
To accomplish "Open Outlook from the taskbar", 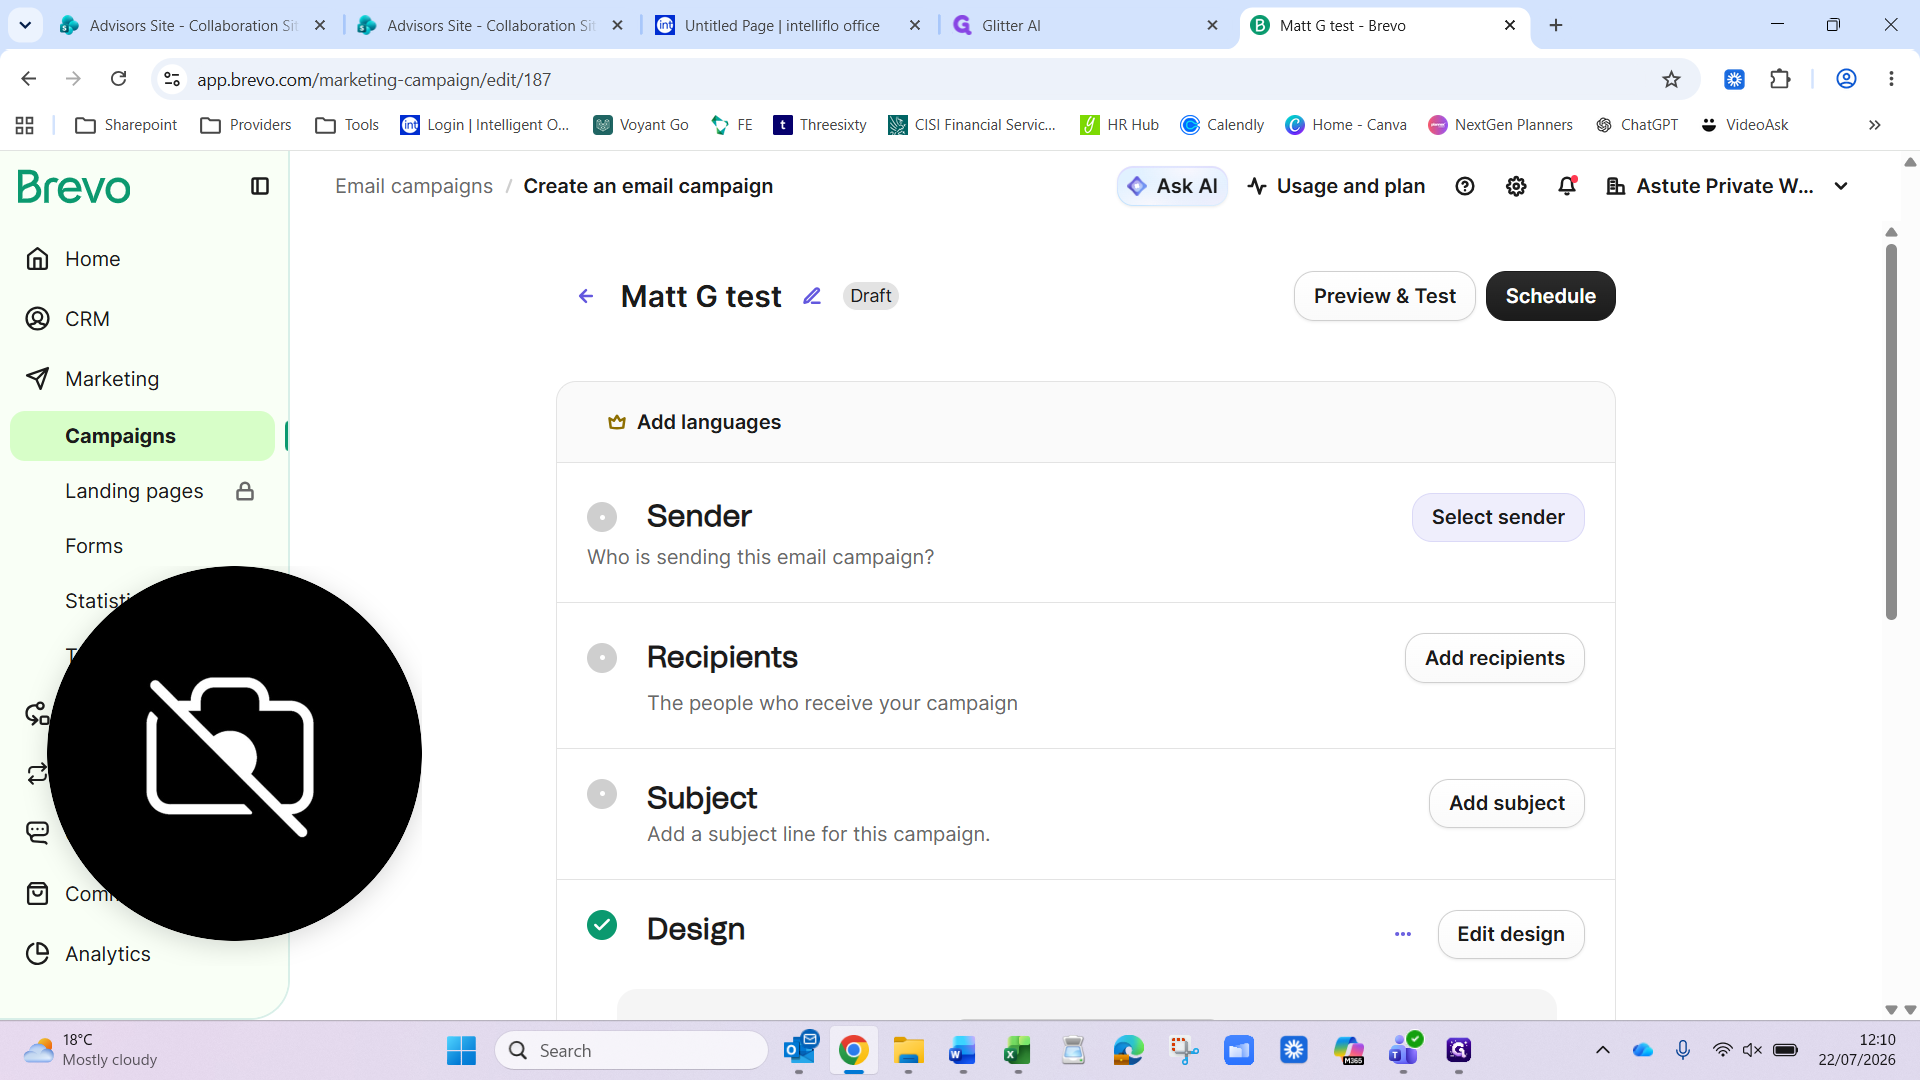I will click(x=800, y=1050).
